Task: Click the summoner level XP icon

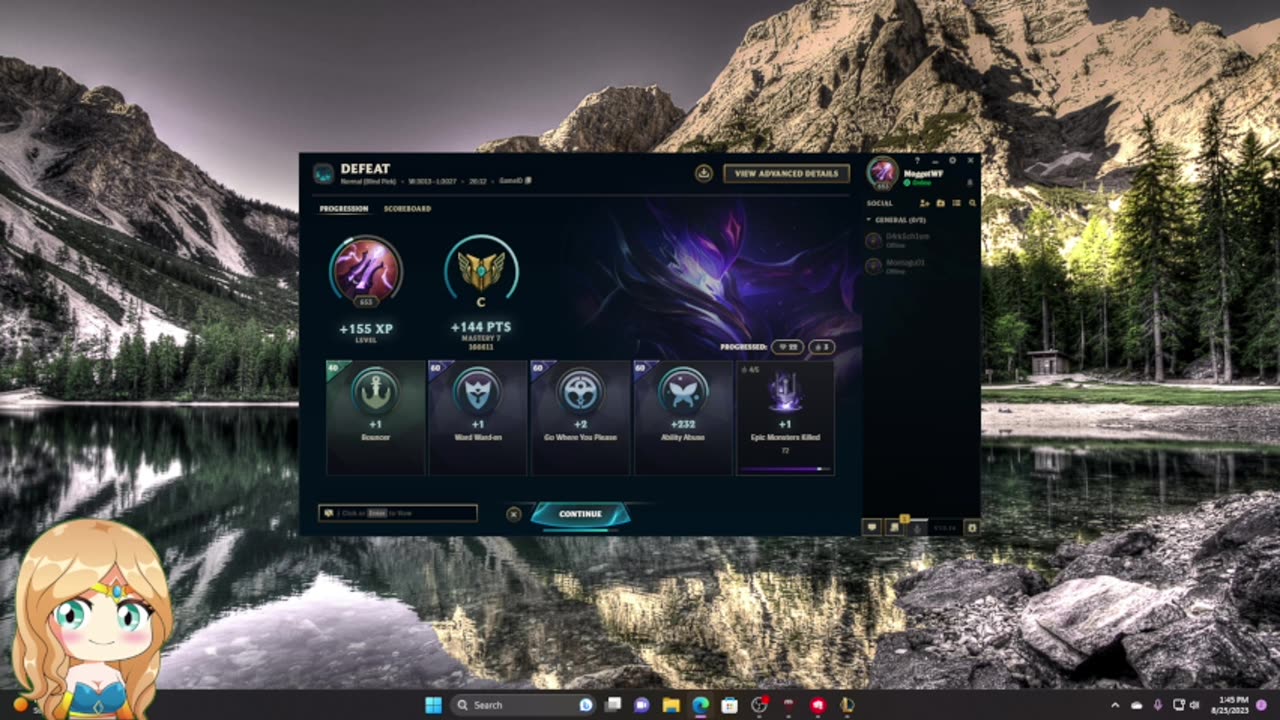Action: (366, 270)
